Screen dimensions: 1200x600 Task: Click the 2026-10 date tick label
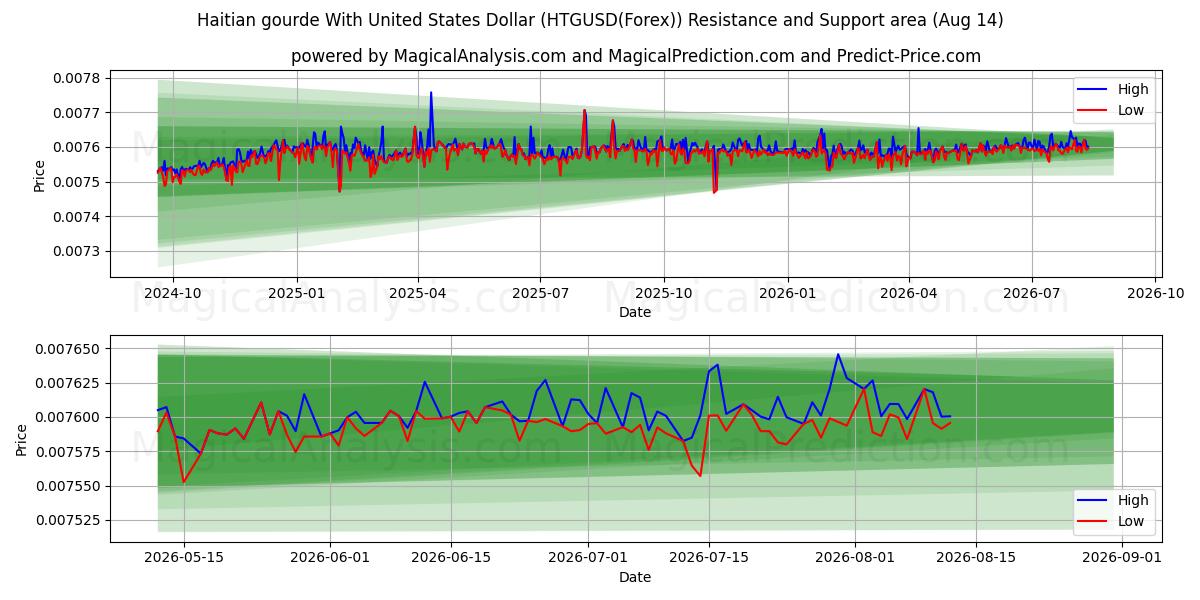pos(1155,294)
